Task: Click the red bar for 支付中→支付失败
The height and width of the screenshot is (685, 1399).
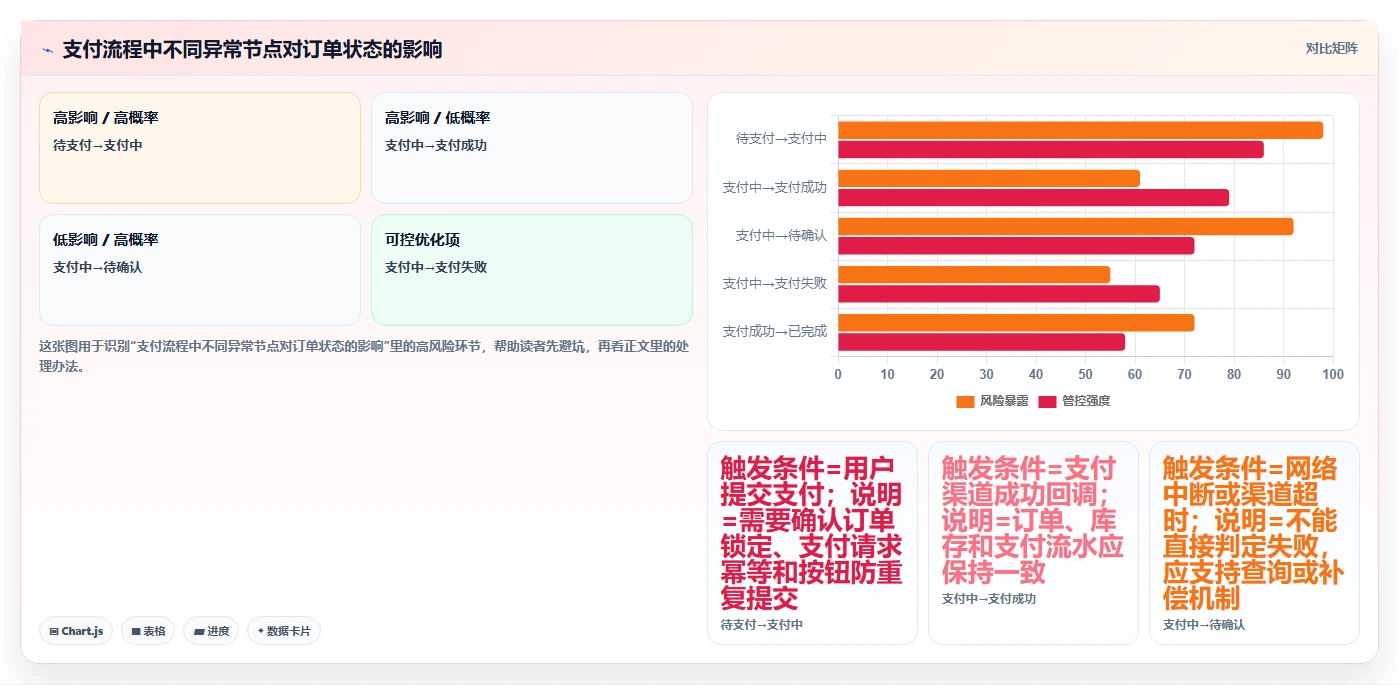Action: click(999, 293)
